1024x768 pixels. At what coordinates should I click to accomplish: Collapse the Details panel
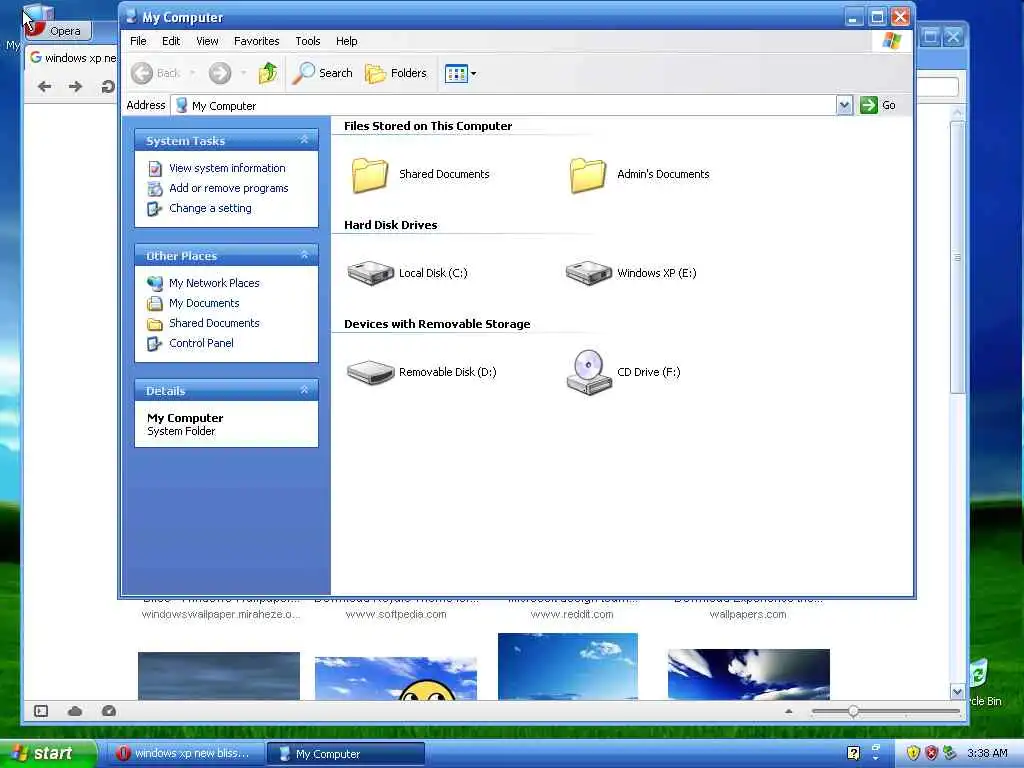pyautogui.click(x=304, y=390)
